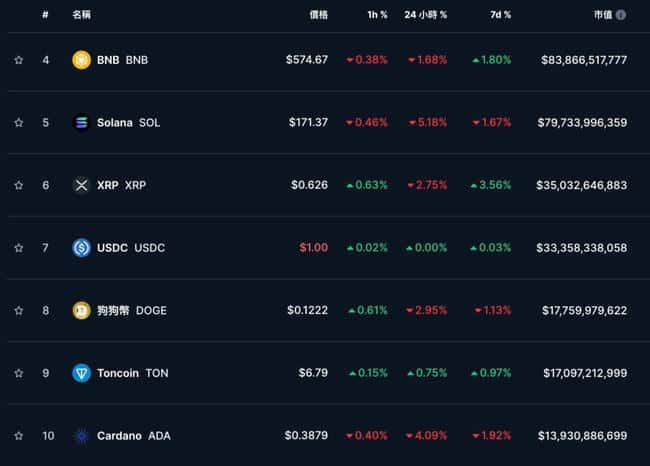Screen dimensions: 650x466
Task: Click the market cap info icon
Action: [621, 15]
